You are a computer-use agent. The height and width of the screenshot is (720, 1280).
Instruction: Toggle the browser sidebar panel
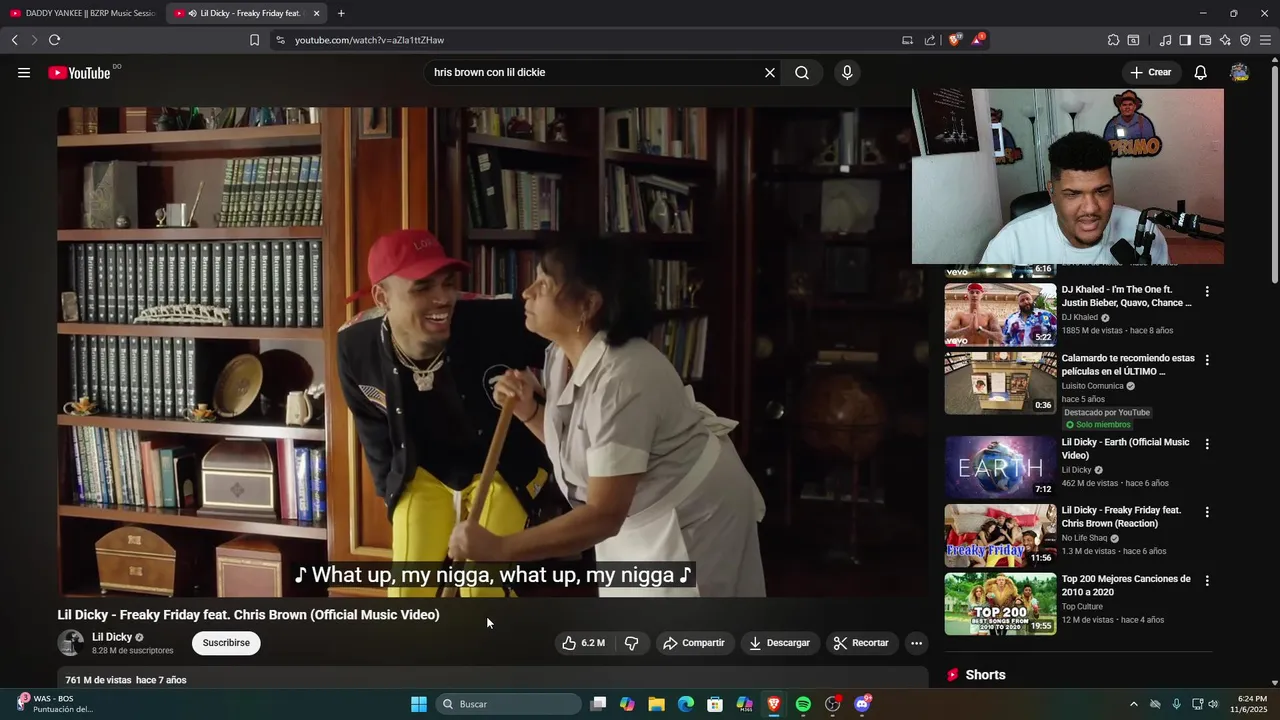point(1185,40)
